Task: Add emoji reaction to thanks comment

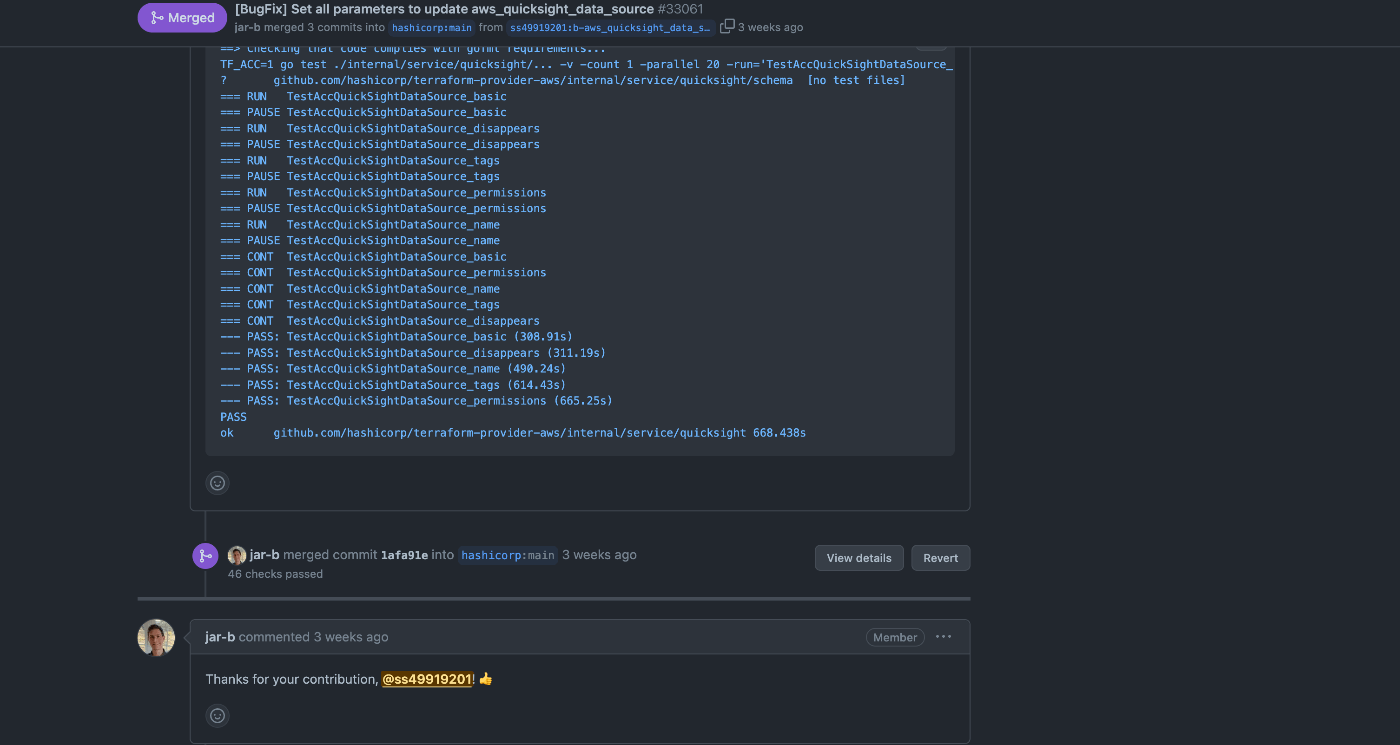Action: click(217, 715)
